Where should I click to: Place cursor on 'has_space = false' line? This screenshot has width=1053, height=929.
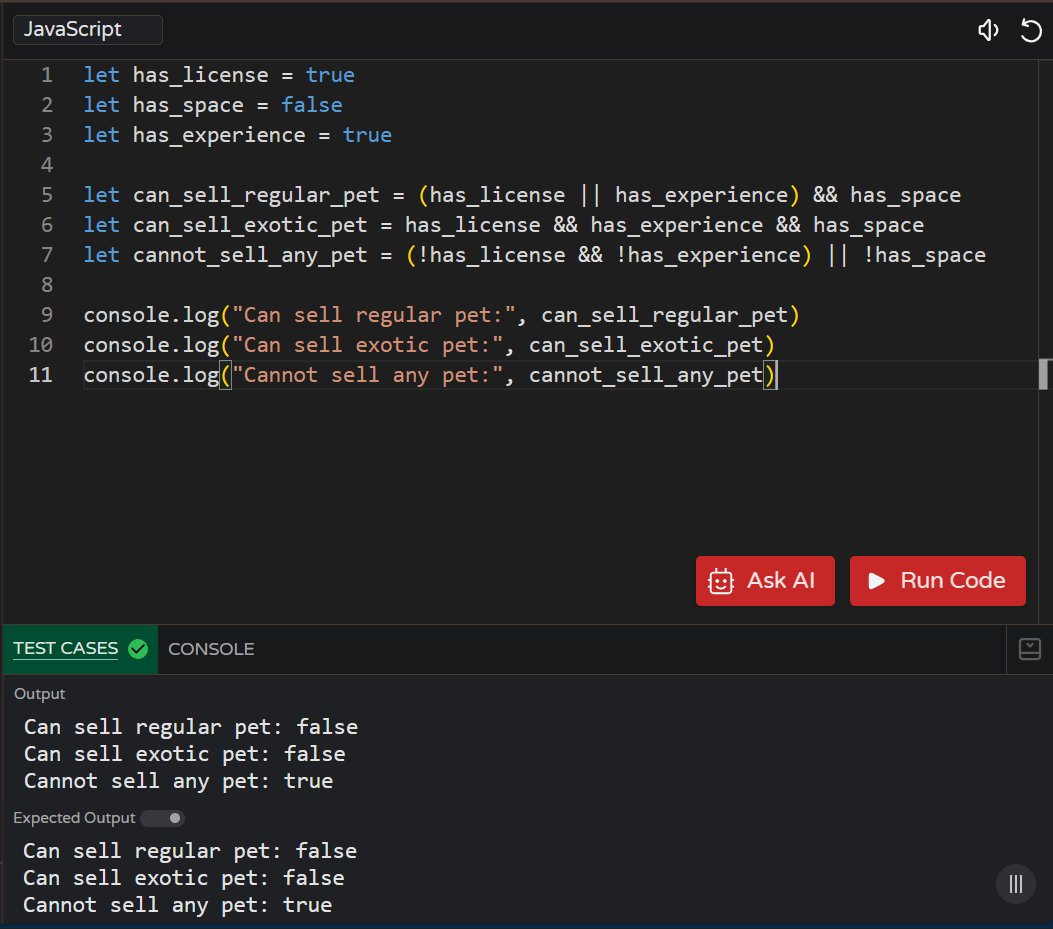[213, 105]
